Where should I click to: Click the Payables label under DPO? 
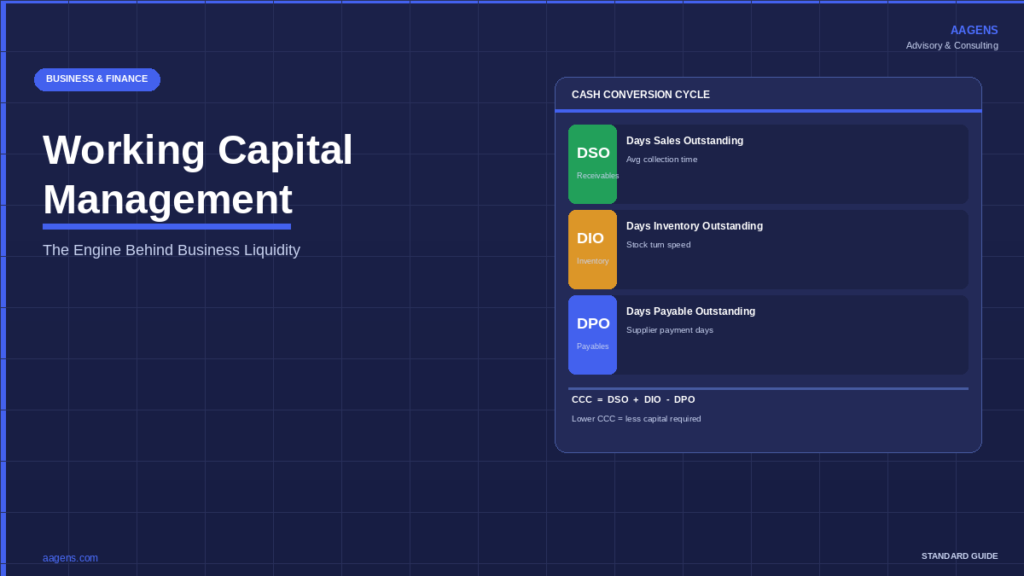(x=592, y=347)
